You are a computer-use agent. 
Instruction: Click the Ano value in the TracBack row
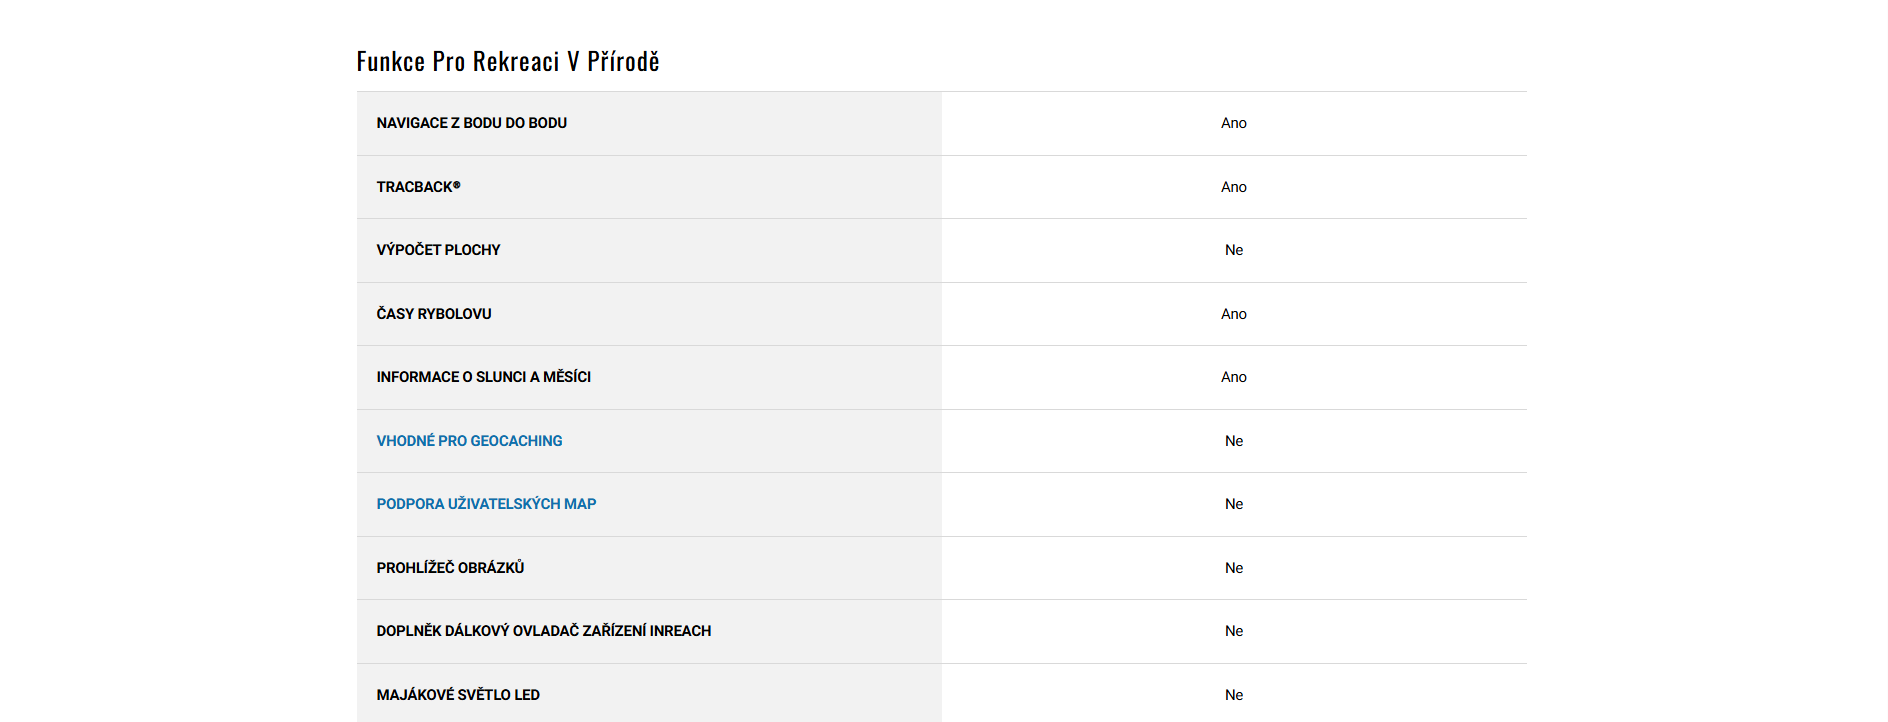pos(1233,187)
